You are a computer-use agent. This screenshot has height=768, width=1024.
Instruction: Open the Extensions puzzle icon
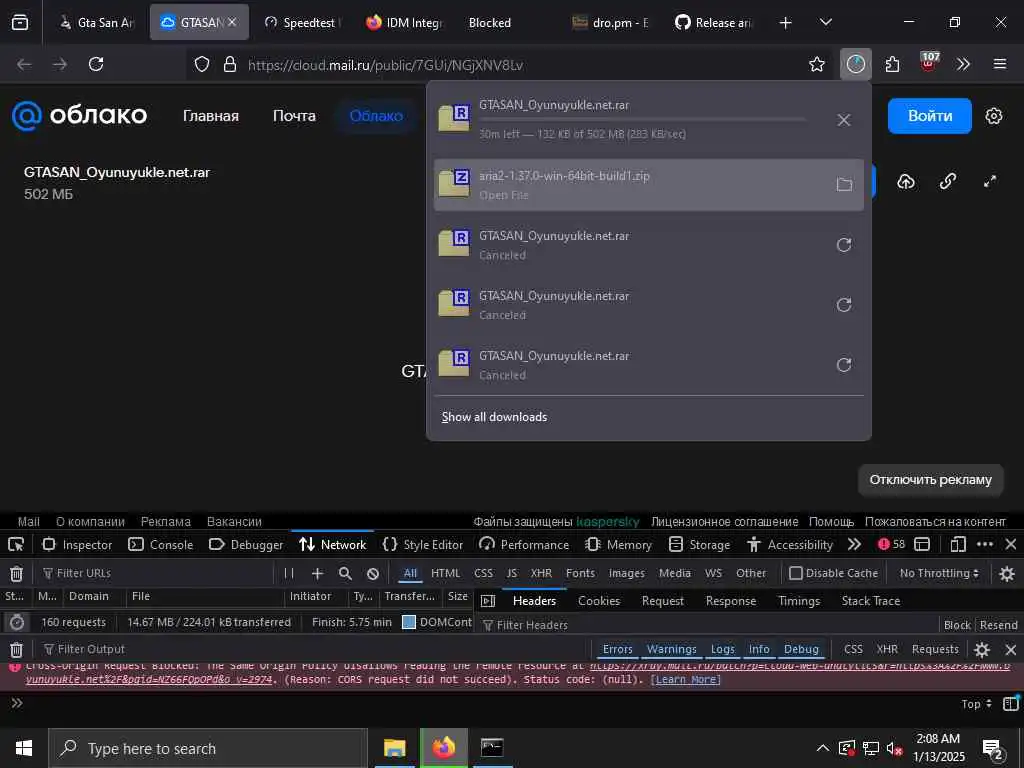coord(892,64)
